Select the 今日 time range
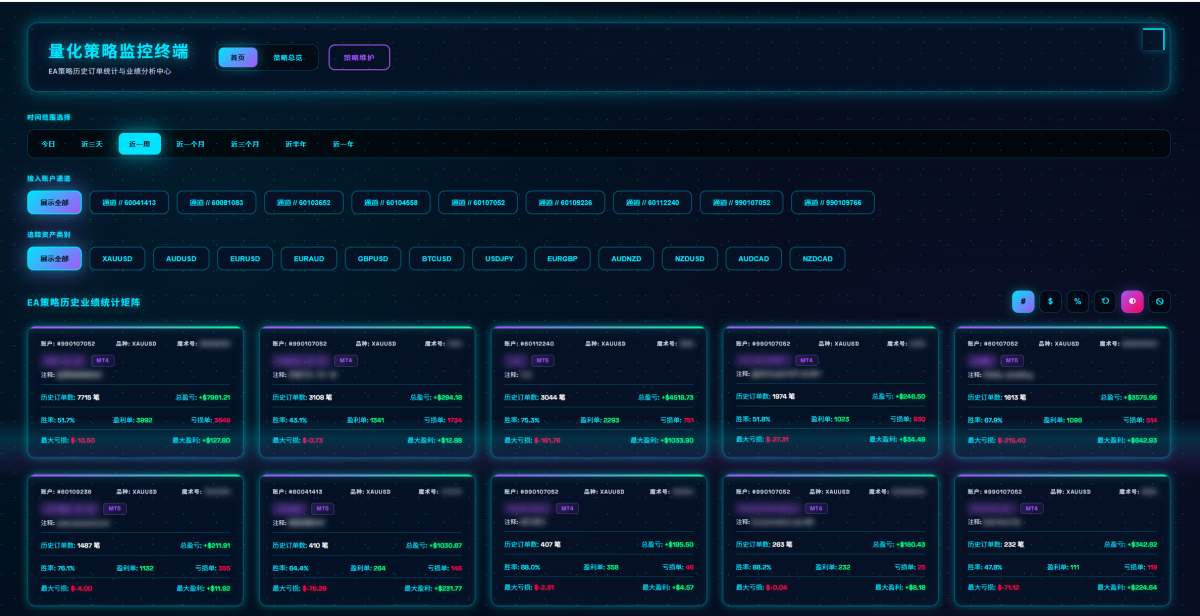 click(49, 144)
